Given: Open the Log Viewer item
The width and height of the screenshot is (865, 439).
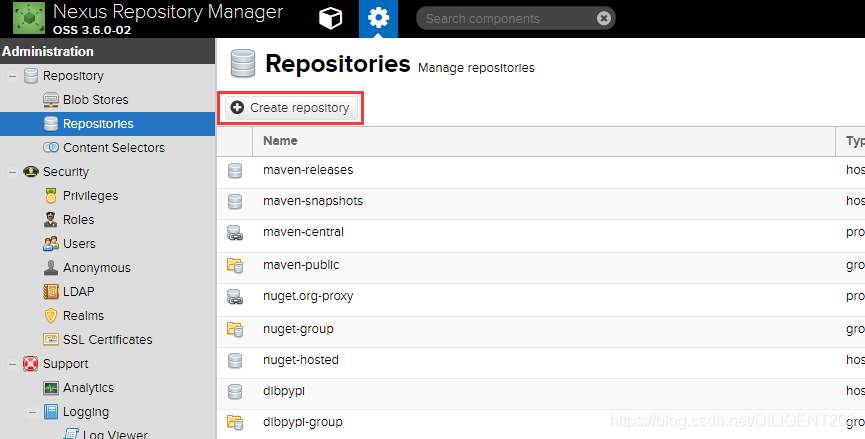Looking at the screenshot, I should [x=115, y=433].
